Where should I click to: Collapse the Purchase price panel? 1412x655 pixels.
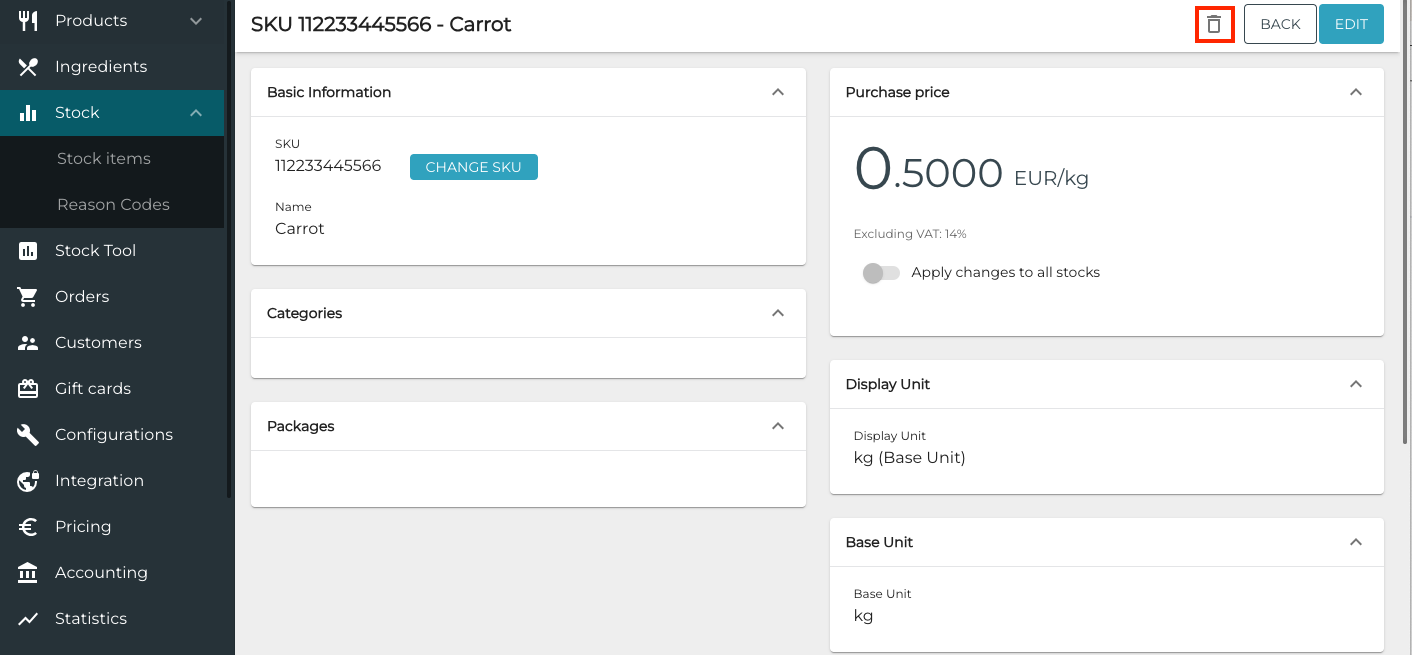pyautogui.click(x=1356, y=92)
